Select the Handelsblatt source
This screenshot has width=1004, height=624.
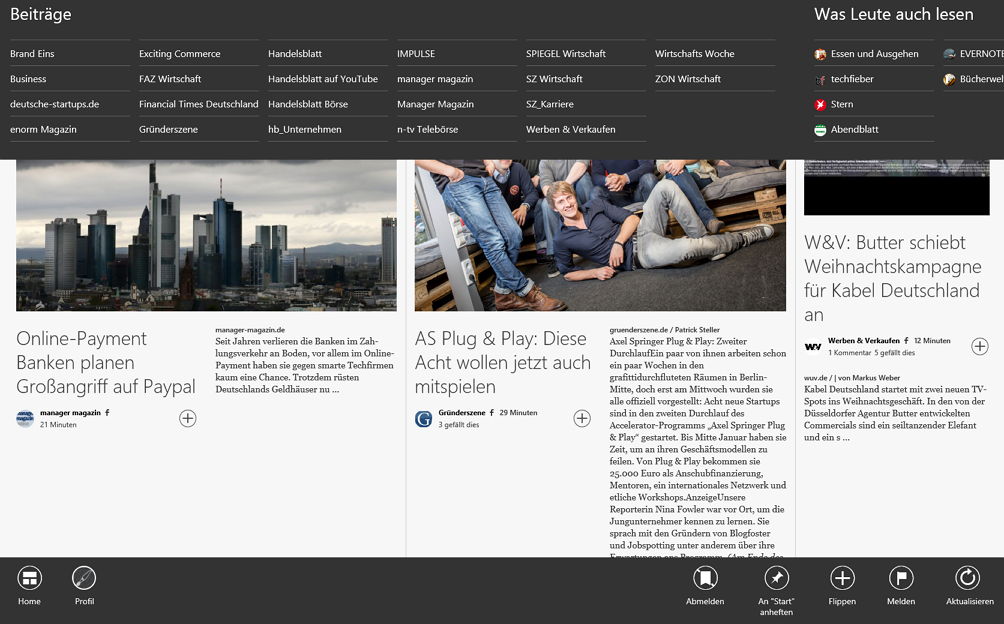295,54
